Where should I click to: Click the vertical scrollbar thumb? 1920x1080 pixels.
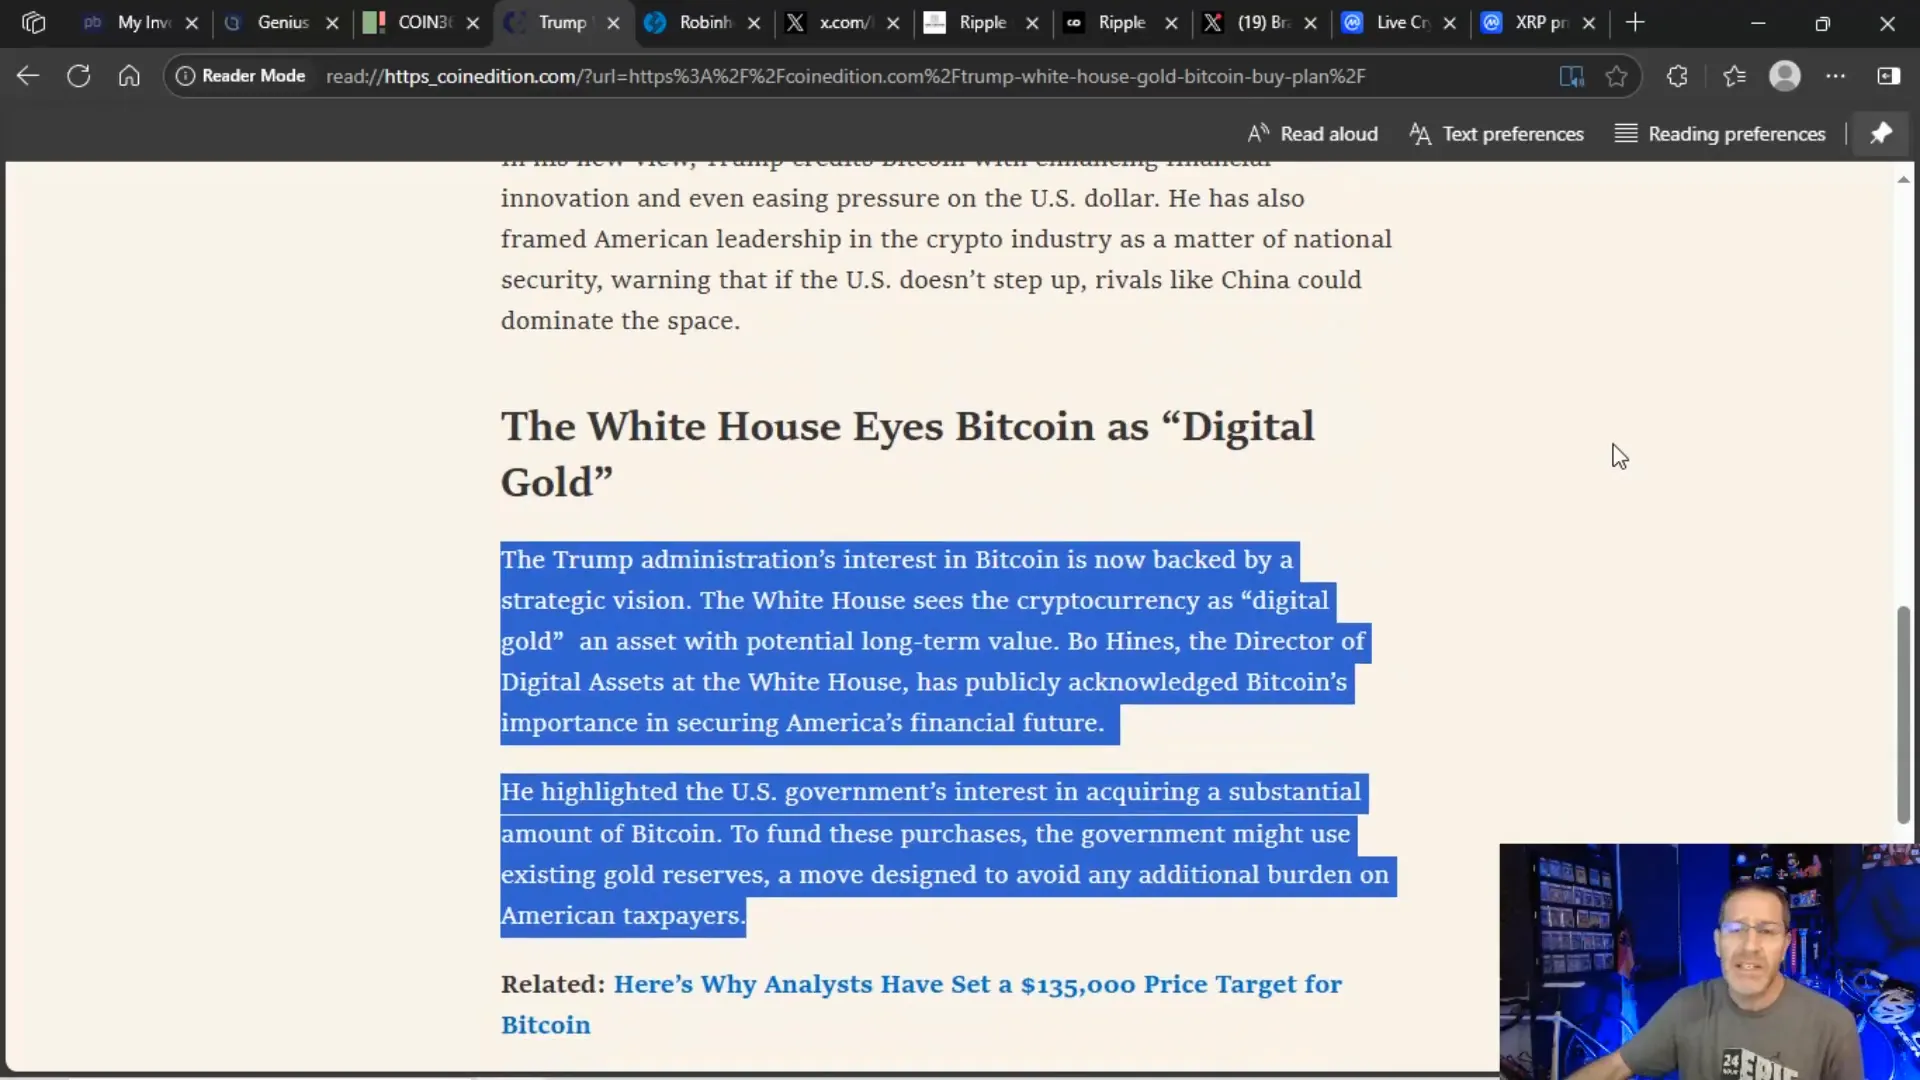pyautogui.click(x=1903, y=714)
